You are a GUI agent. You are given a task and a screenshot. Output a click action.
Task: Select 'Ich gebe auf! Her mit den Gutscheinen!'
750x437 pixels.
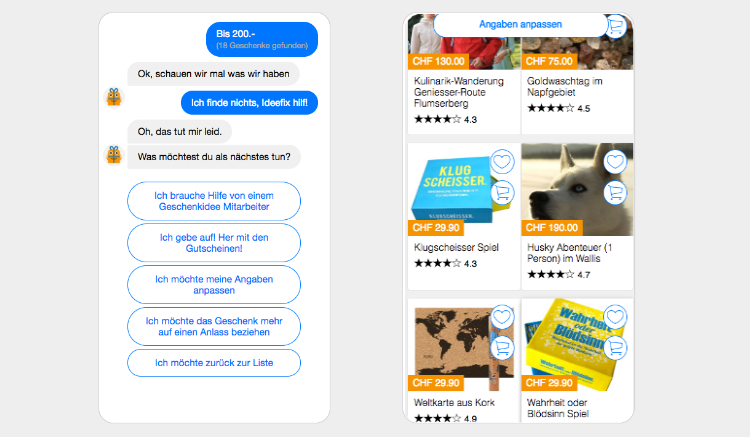(x=214, y=243)
